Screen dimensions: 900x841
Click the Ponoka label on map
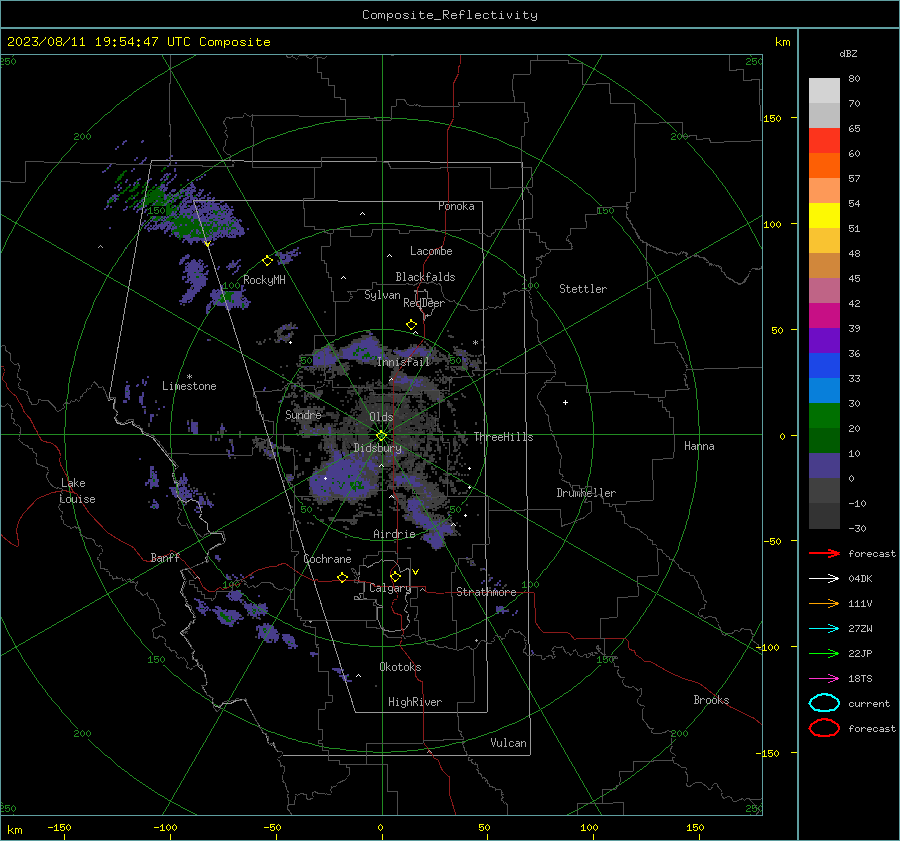(456, 206)
